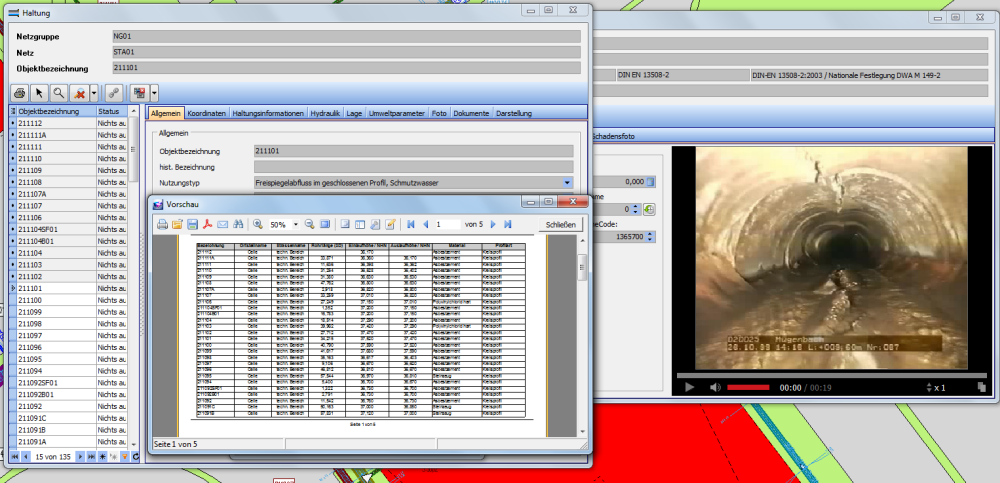The width and height of the screenshot is (1000, 483).
Task: Click the magnifier search tool in Haltung
Action: pos(59,93)
